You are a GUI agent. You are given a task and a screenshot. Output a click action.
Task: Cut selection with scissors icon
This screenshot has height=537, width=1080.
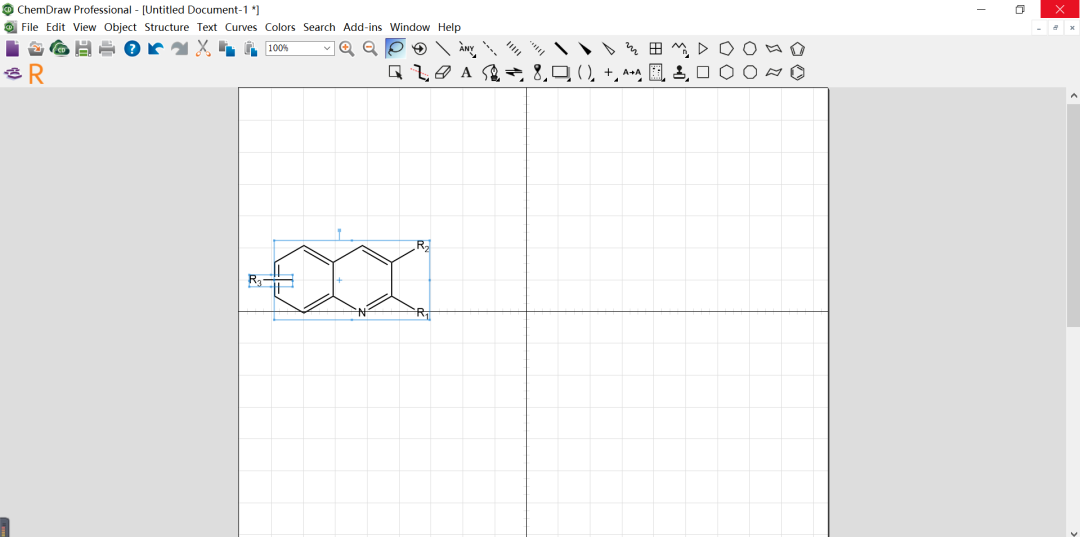pyautogui.click(x=202, y=48)
